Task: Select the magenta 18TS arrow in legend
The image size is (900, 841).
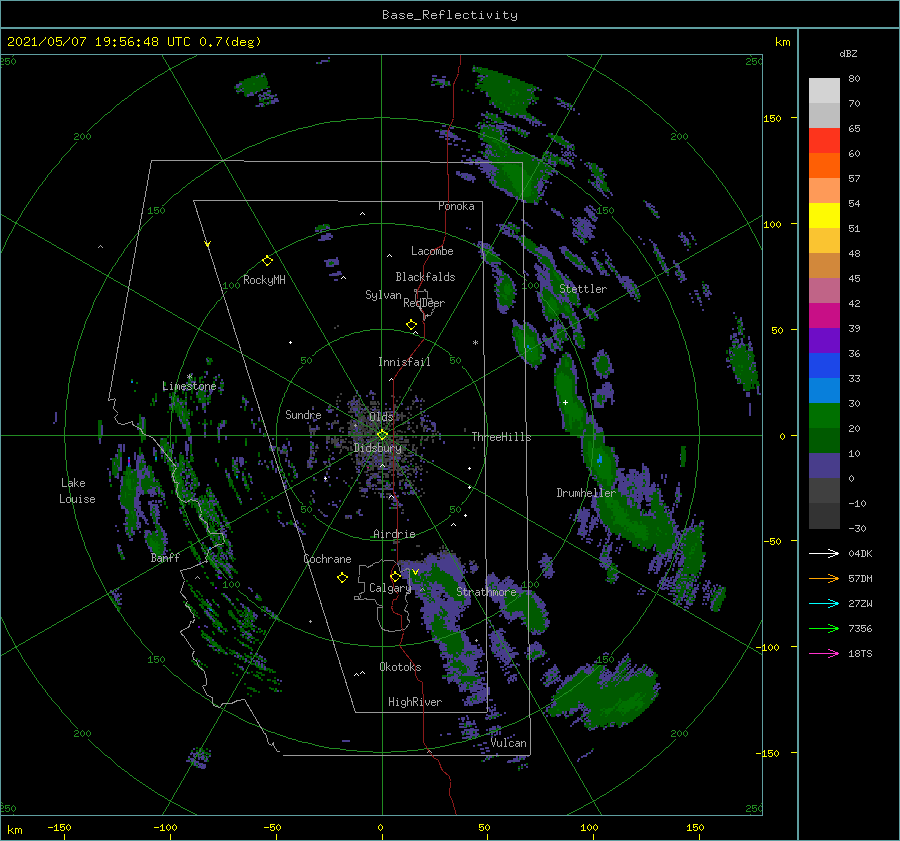Action: click(x=824, y=653)
